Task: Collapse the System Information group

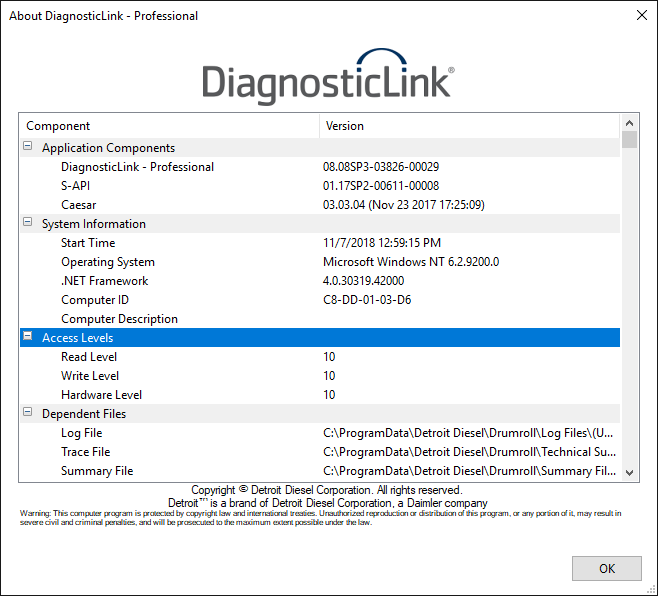Action: coord(27,222)
